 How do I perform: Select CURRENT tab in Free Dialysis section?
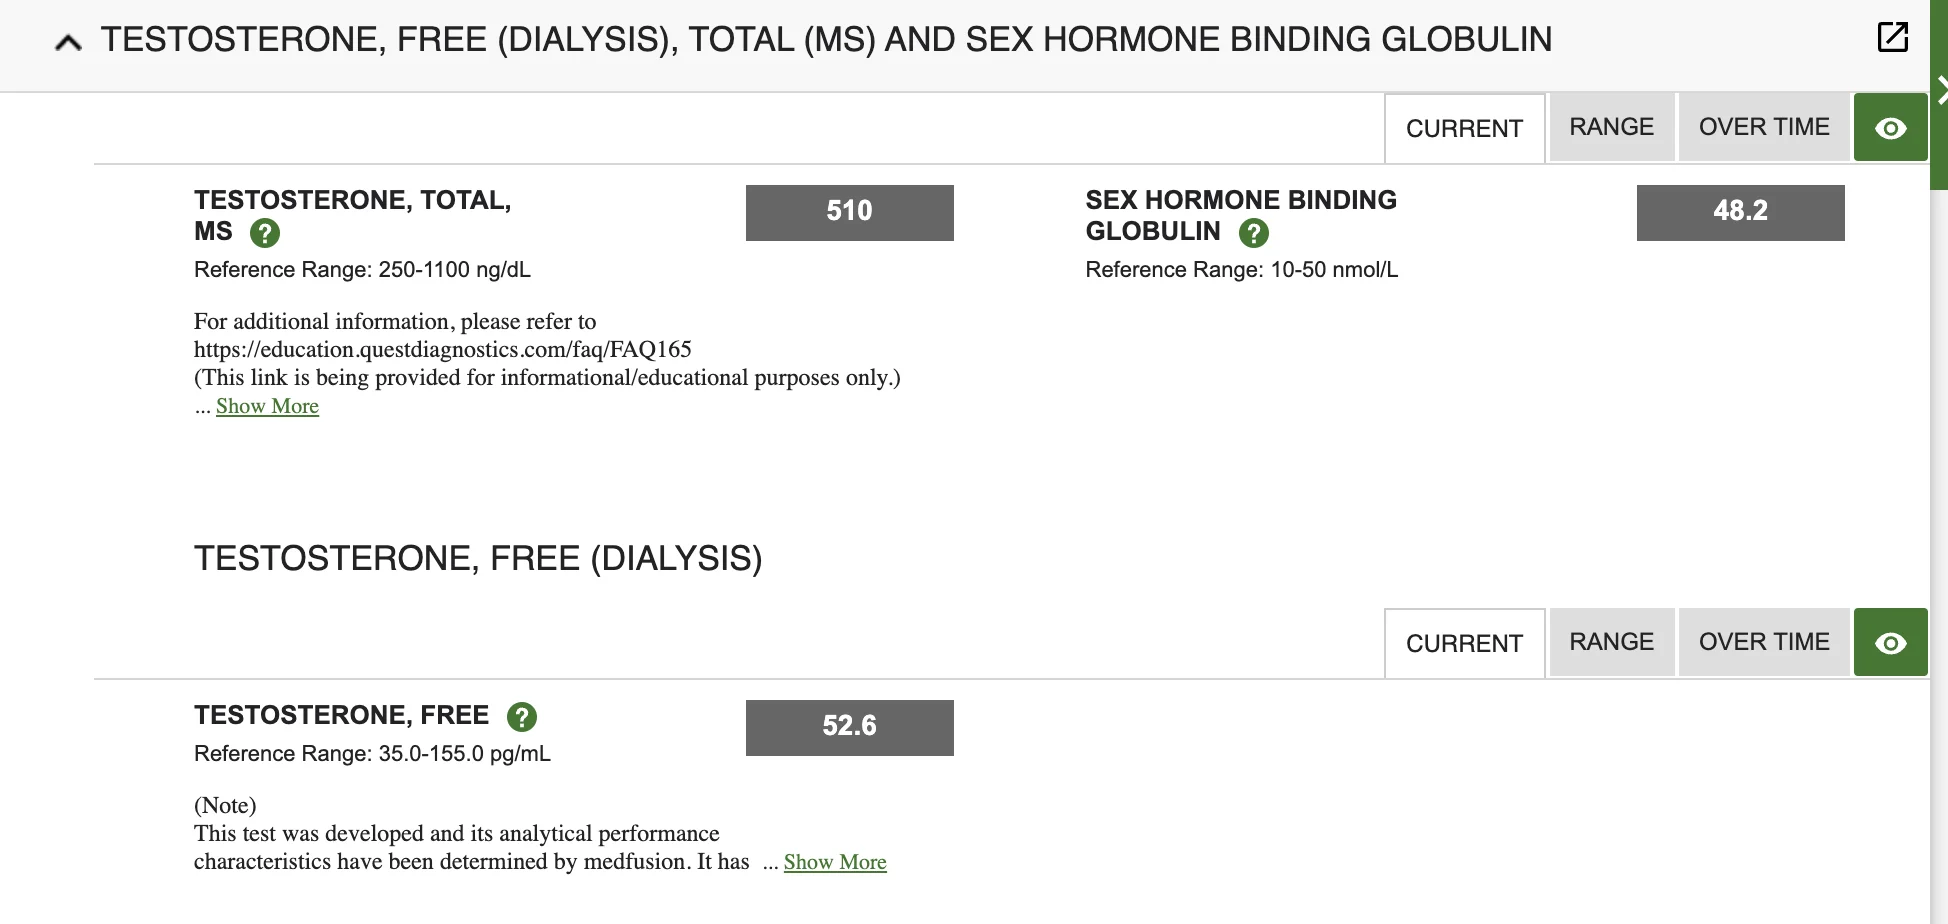(x=1464, y=644)
